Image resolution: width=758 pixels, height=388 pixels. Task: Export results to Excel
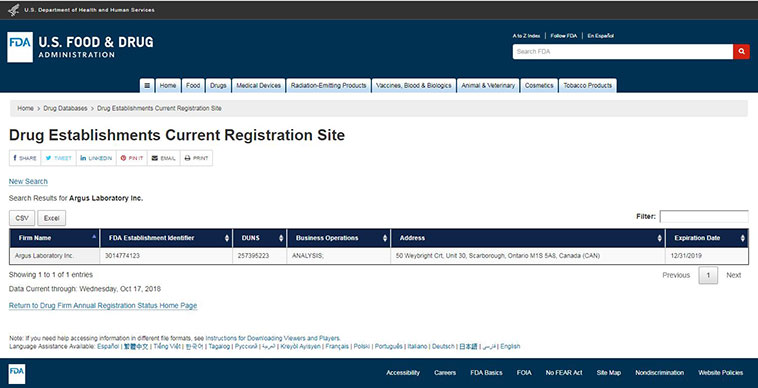pyautogui.click(x=52, y=218)
